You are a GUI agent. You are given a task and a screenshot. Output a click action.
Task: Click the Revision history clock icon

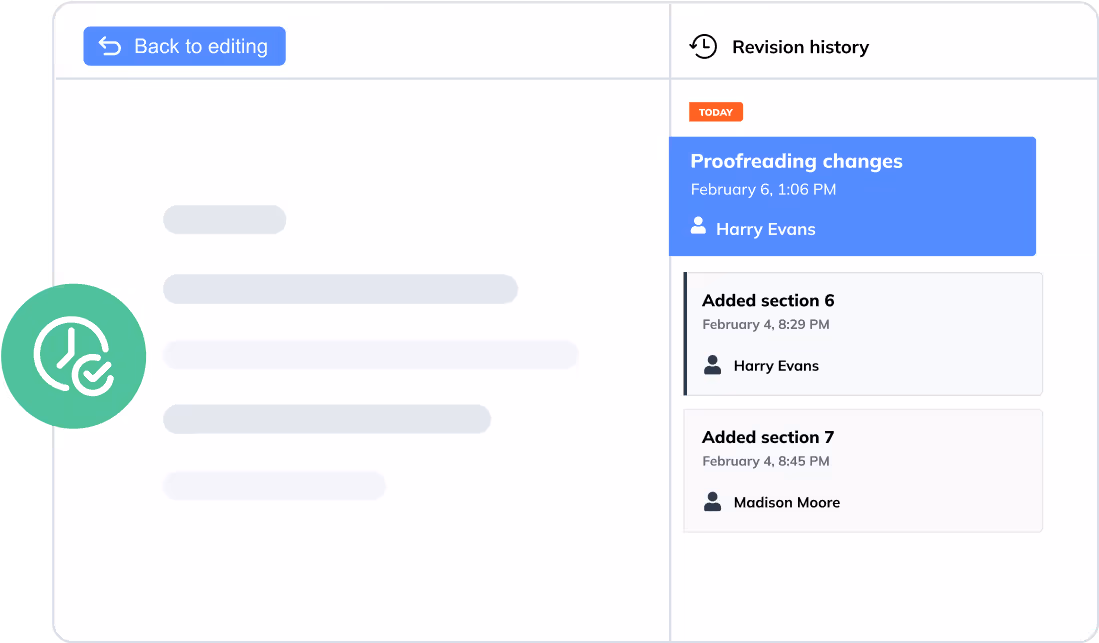coord(703,46)
